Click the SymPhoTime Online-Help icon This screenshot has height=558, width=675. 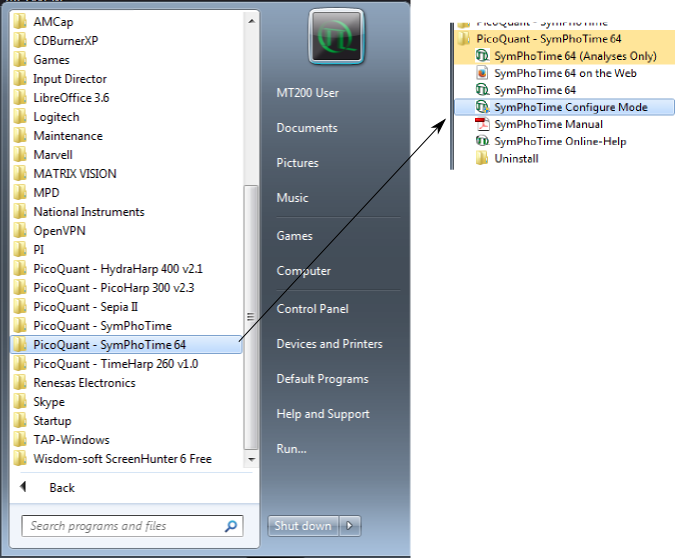coord(482,142)
